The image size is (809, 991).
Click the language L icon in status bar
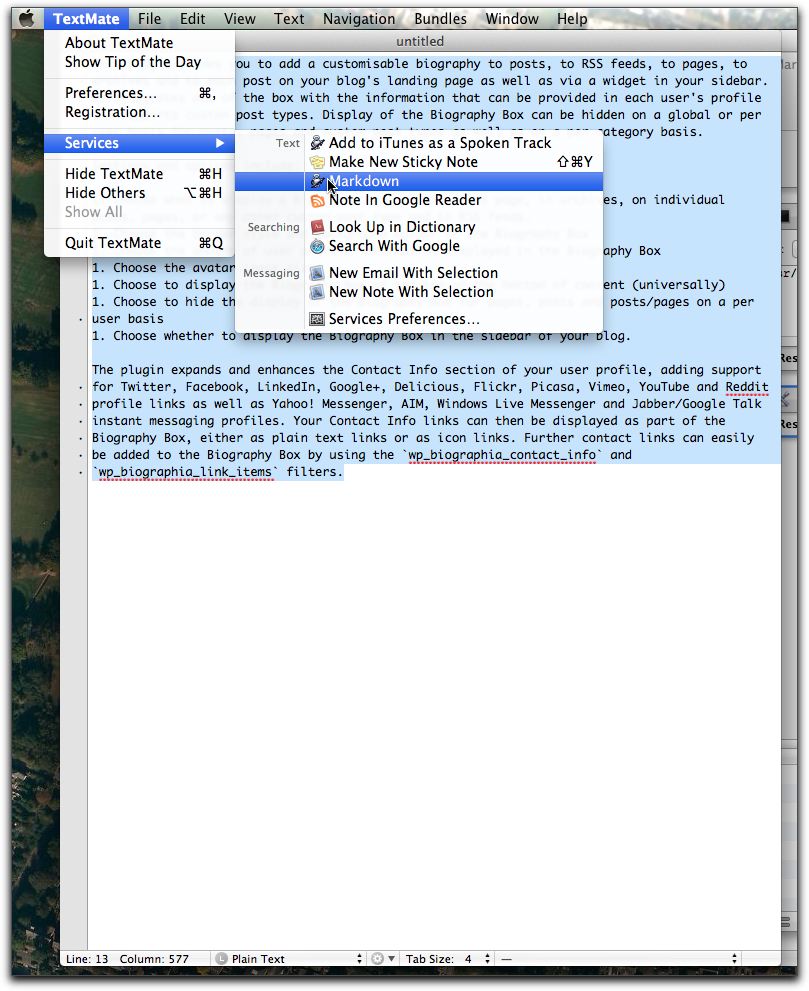pos(221,958)
